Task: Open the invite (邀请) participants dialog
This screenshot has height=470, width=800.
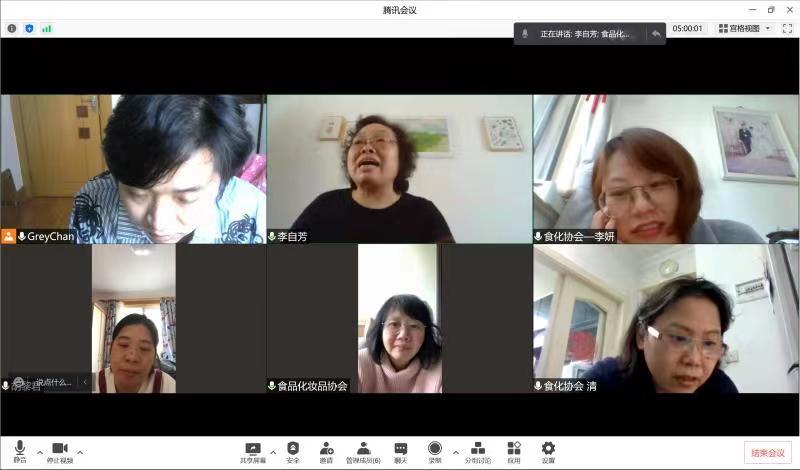Action: click(x=326, y=451)
